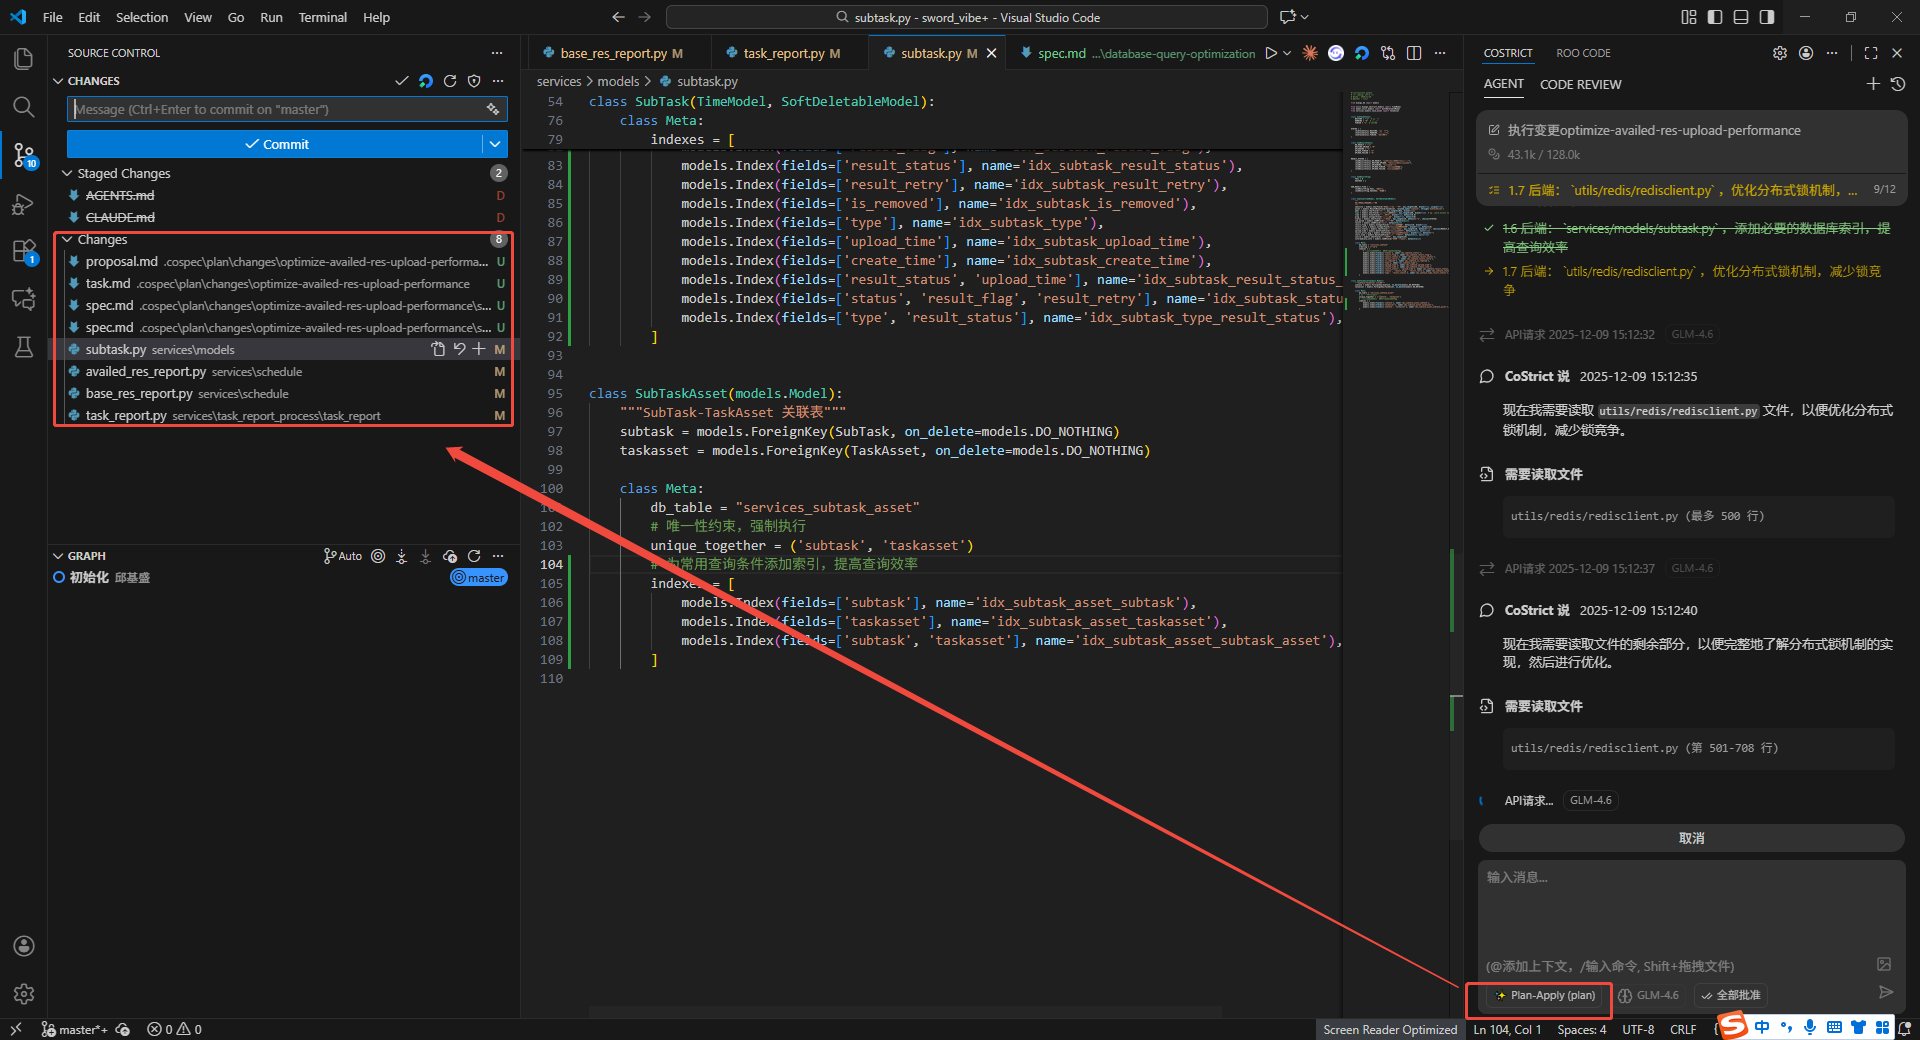Open CoStrict task history

click(x=1897, y=85)
